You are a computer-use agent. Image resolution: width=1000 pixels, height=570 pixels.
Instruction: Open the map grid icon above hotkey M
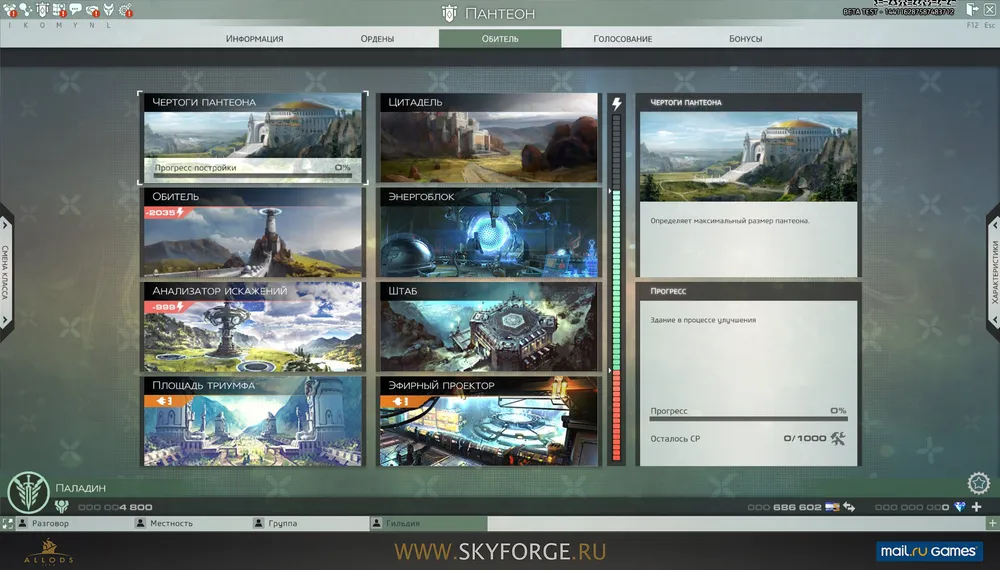(x=59, y=9)
